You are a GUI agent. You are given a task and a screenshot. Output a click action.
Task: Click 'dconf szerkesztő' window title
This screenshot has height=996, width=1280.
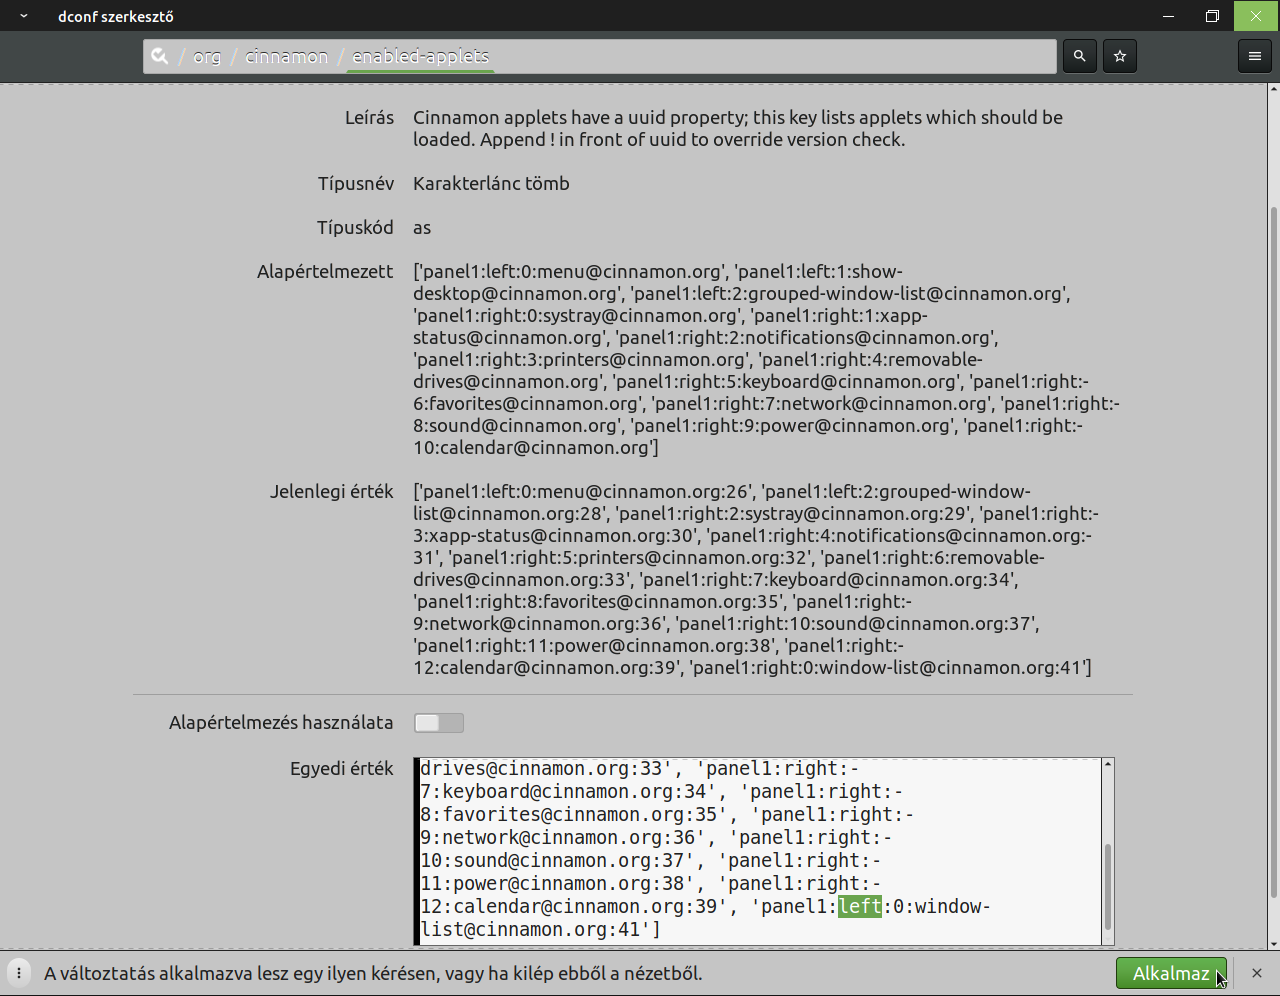point(115,16)
